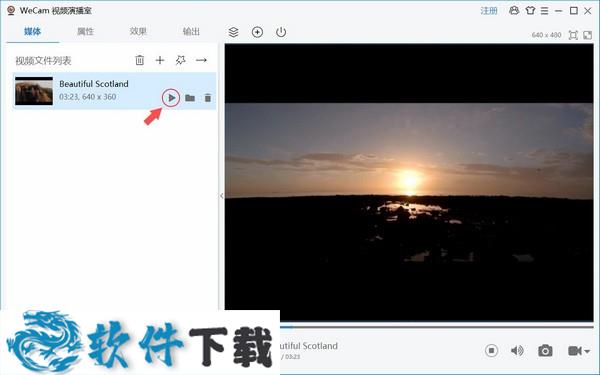Click the 640 x 480 resolution label
This screenshot has width=600, height=375.
[546, 35]
